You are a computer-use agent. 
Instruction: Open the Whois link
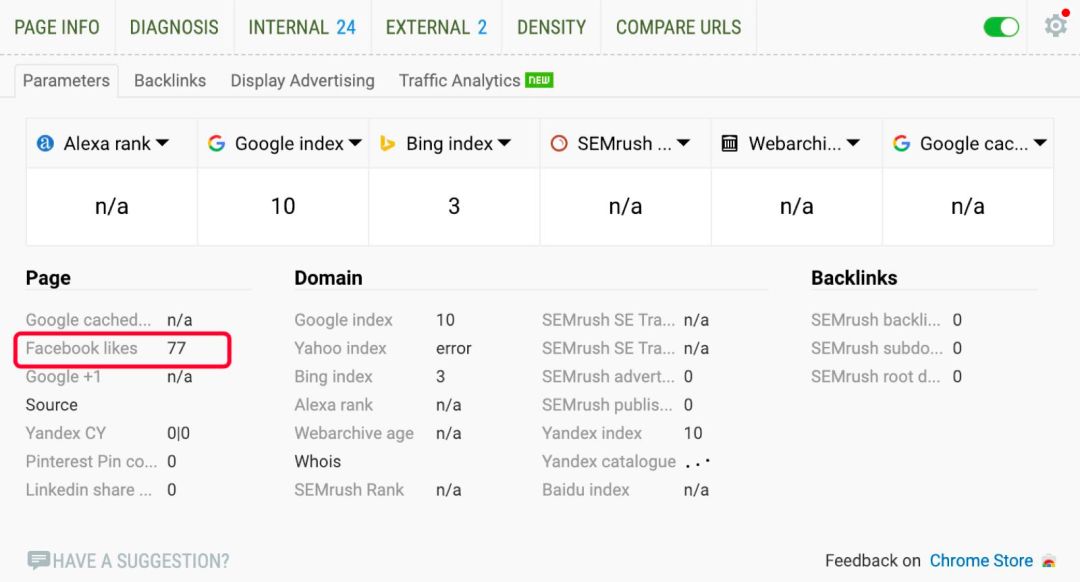[x=318, y=461]
